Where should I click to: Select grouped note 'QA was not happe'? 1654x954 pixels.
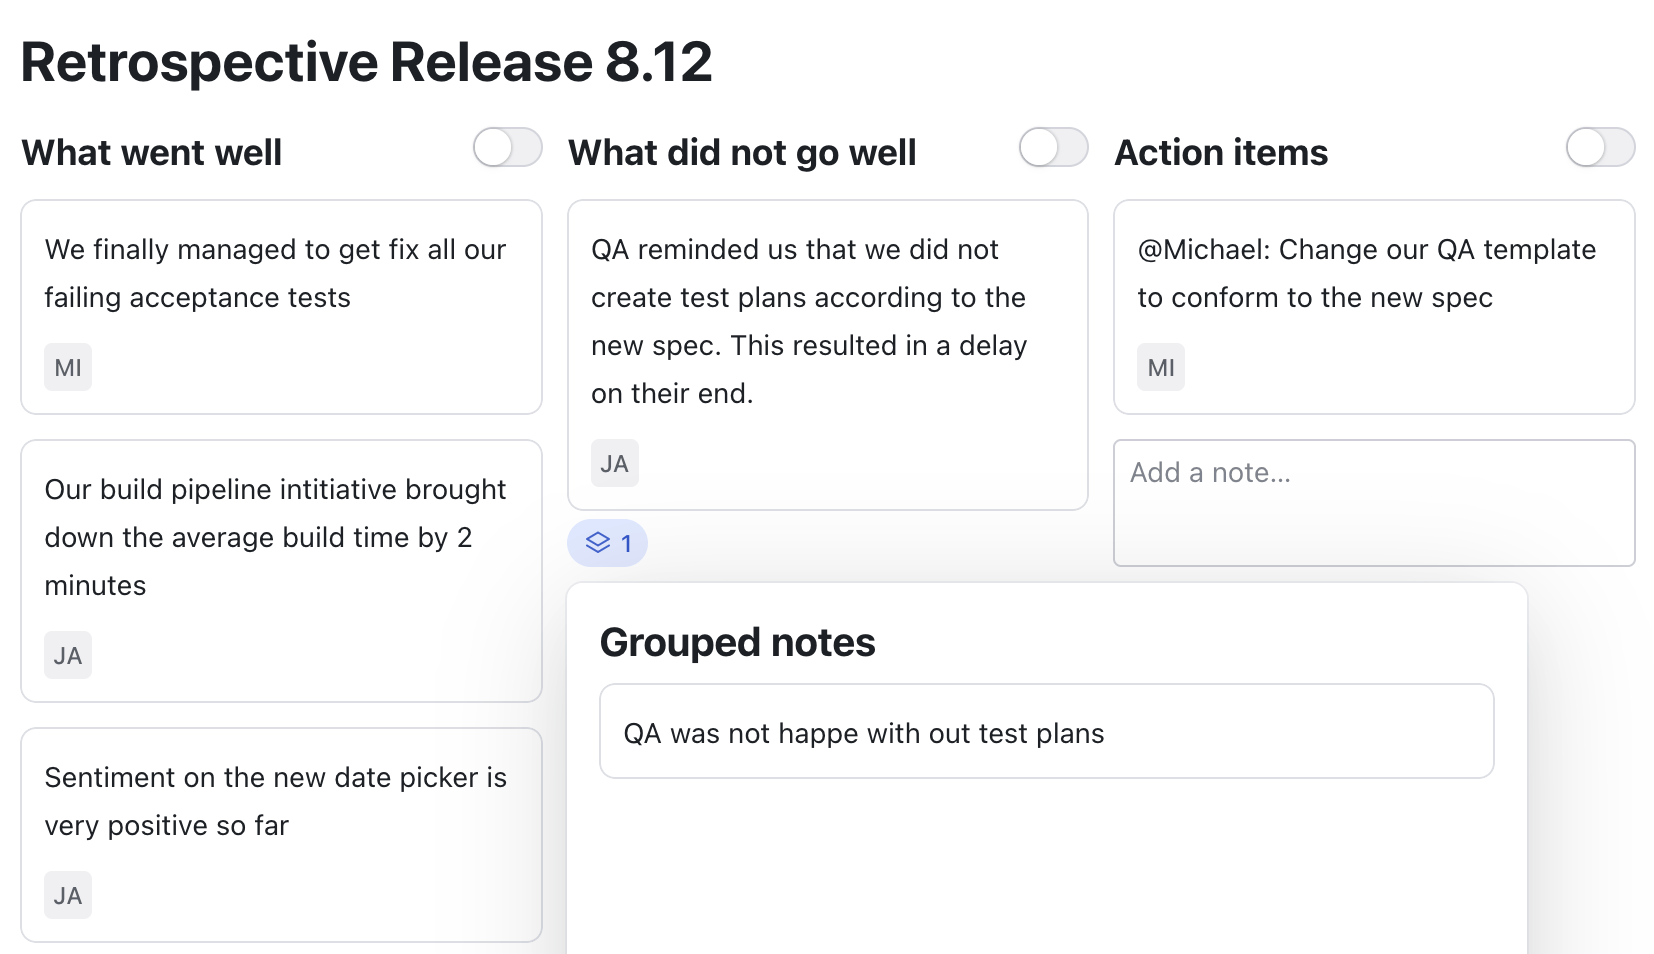1046,732
